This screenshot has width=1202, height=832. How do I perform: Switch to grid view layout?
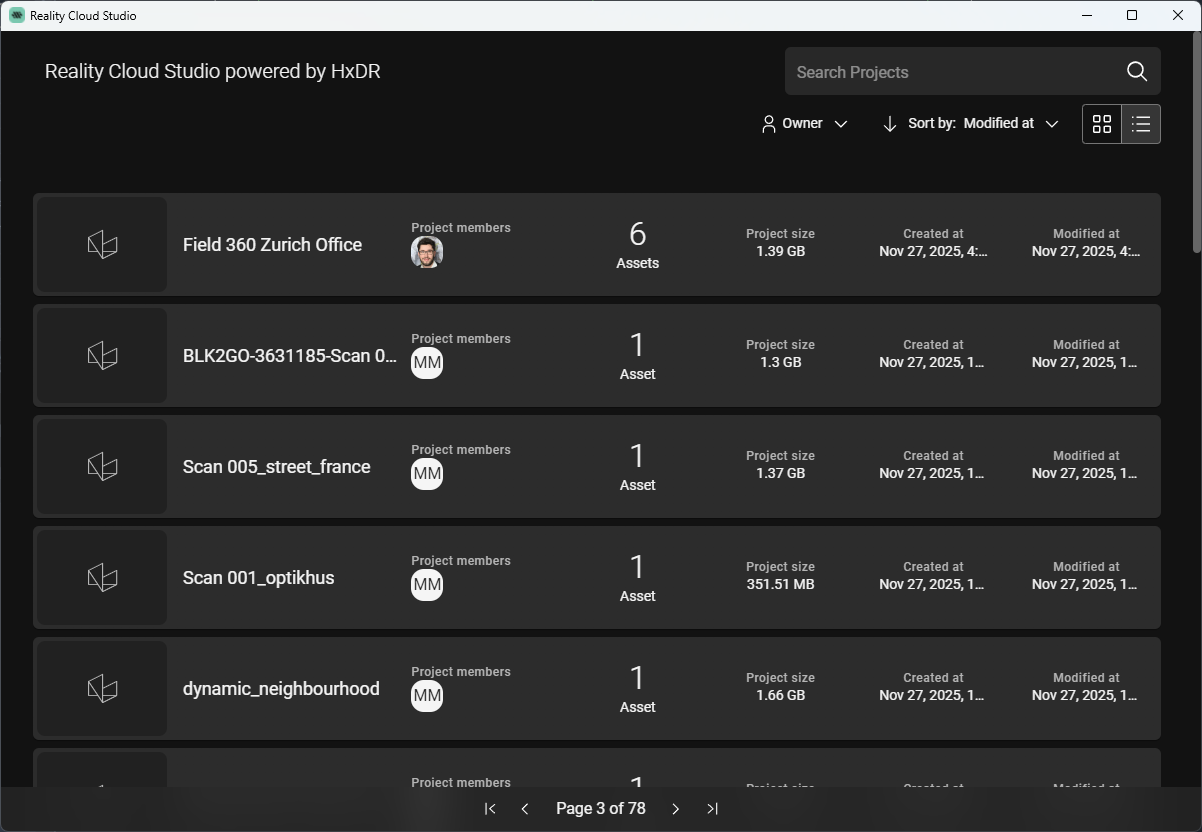[1102, 124]
